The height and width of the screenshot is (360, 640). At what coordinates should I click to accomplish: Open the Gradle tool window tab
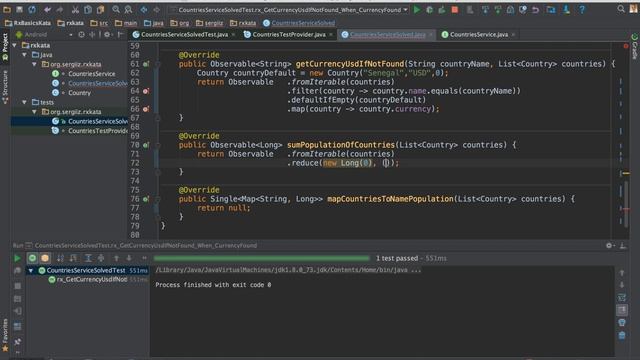tap(635, 46)
